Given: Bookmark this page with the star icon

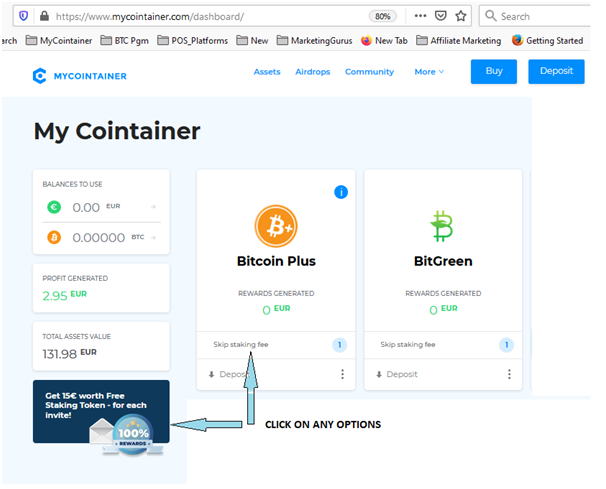Looking at the screenshot, I should click(460, 16).
